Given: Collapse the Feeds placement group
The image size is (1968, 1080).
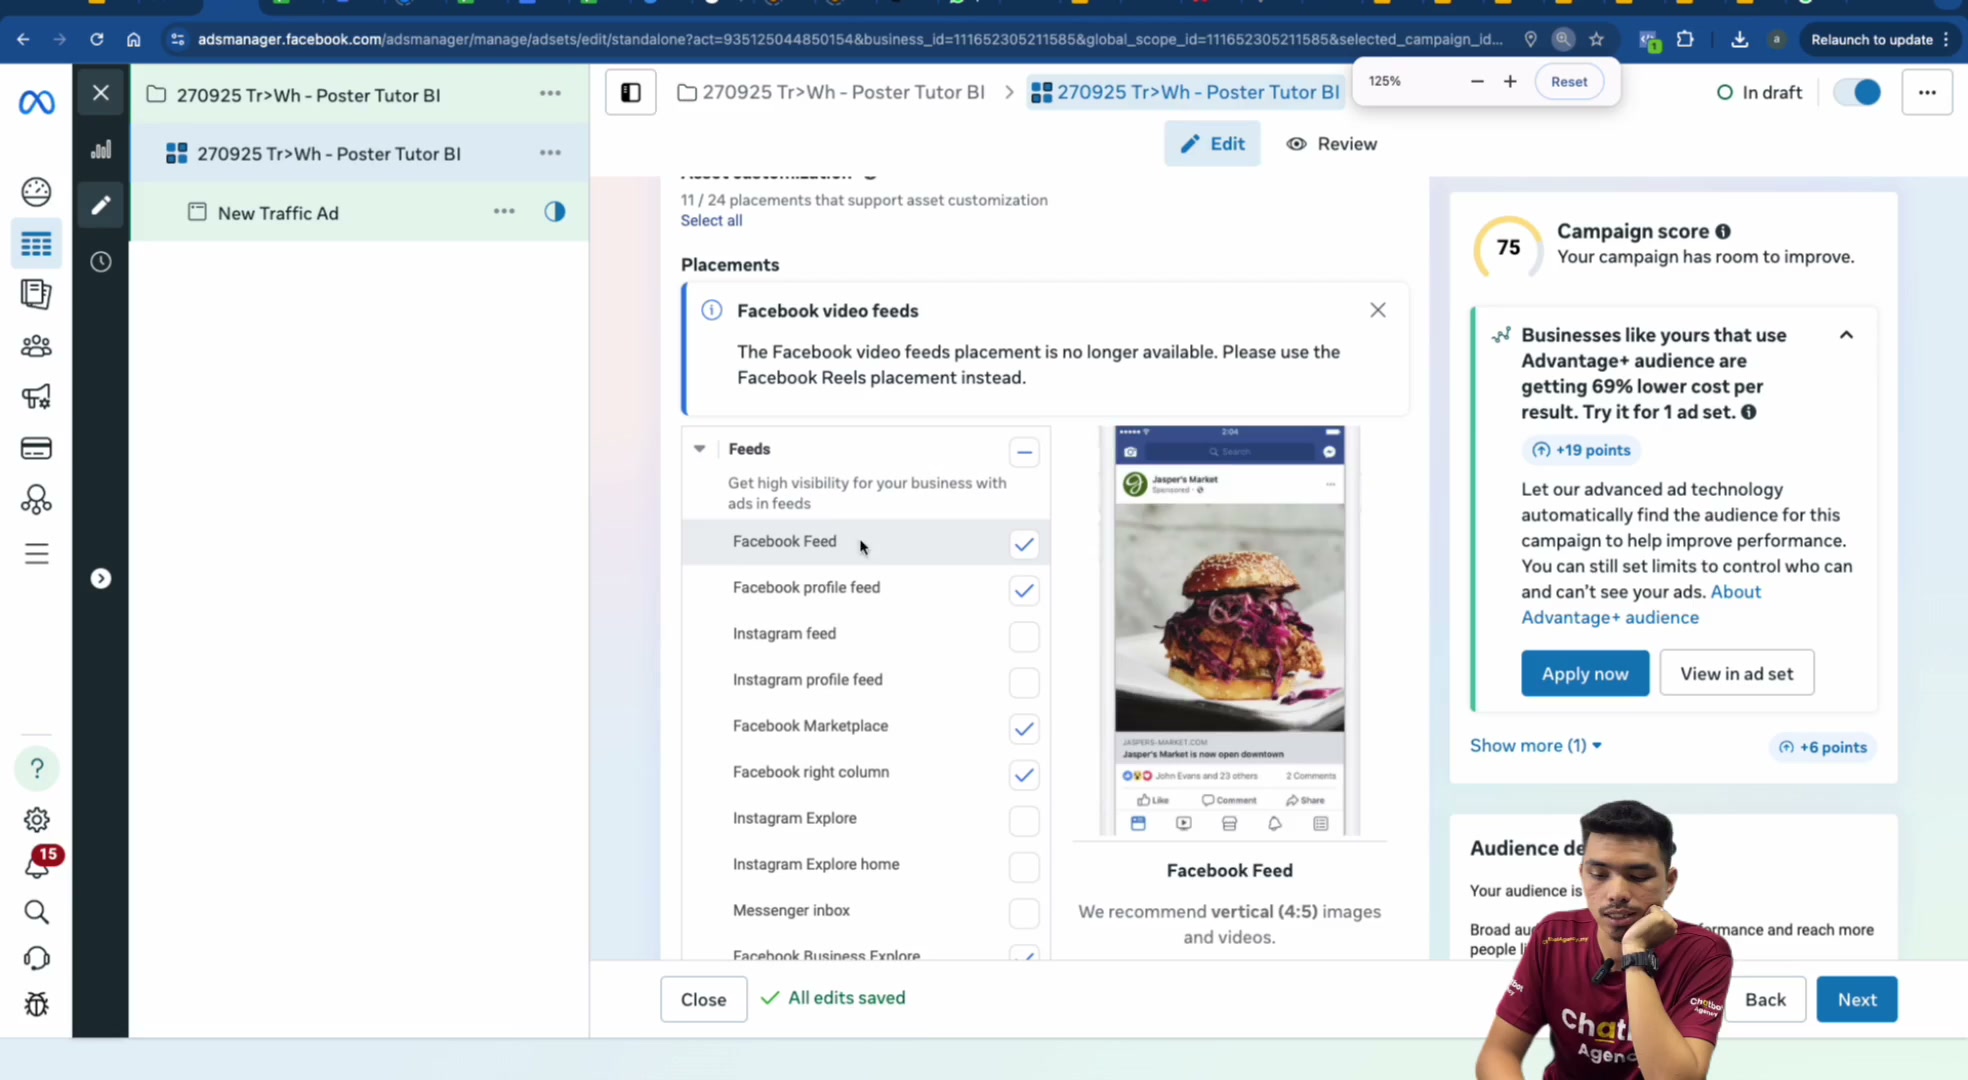Looking at the screenshot, I should [700, 449].
